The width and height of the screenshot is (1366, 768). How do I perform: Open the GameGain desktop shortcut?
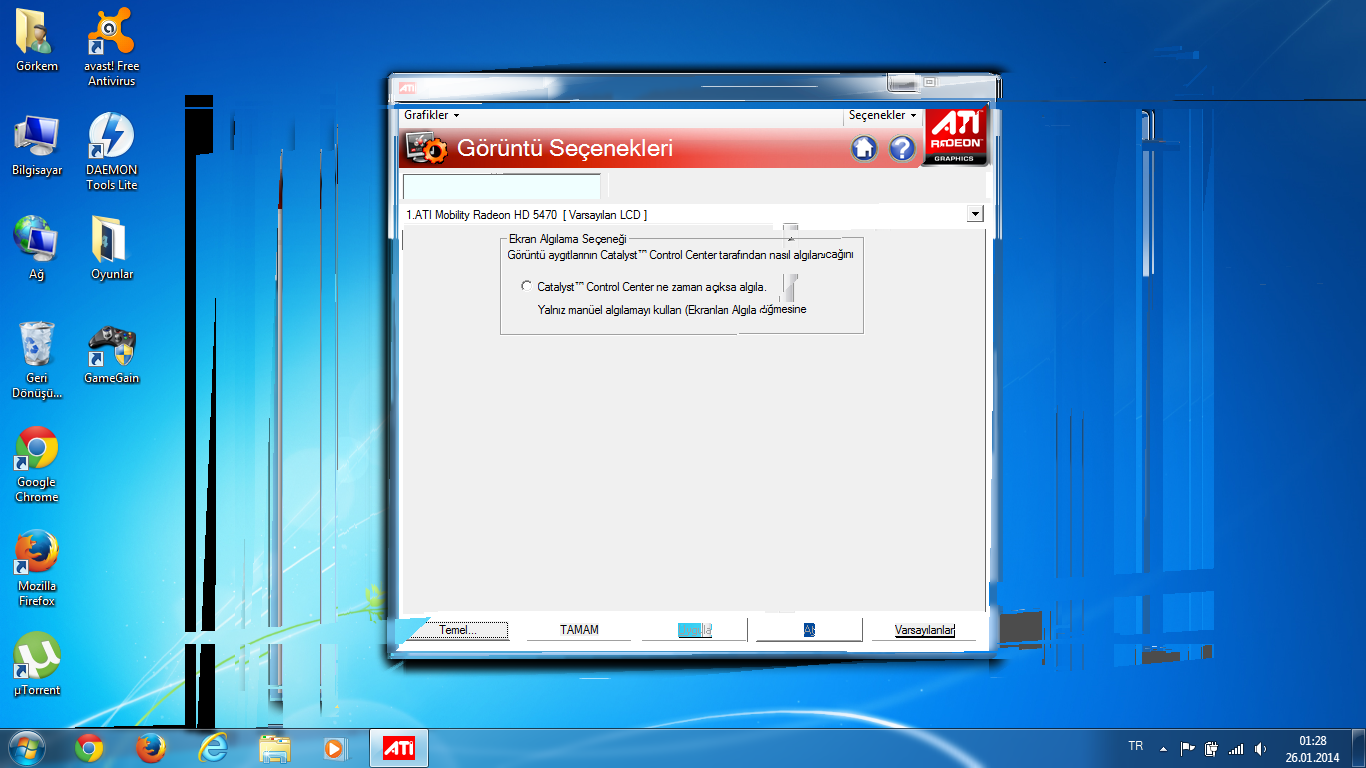click(x=112, y=354)
